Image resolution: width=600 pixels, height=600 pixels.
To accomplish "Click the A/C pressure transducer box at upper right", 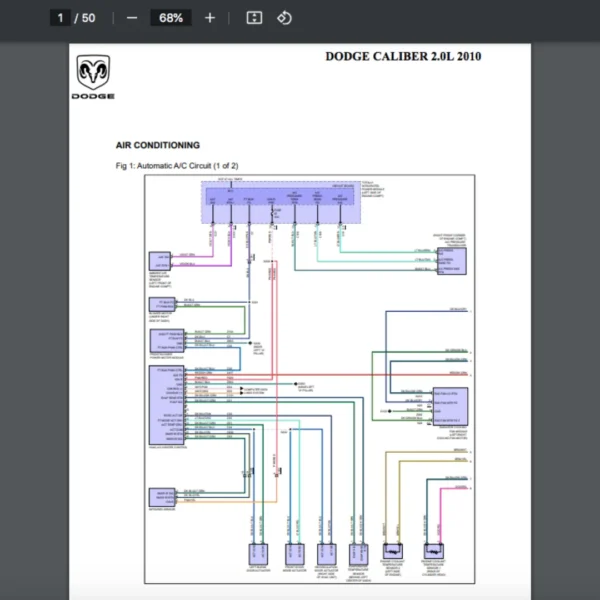I will (x=451, y=261).
